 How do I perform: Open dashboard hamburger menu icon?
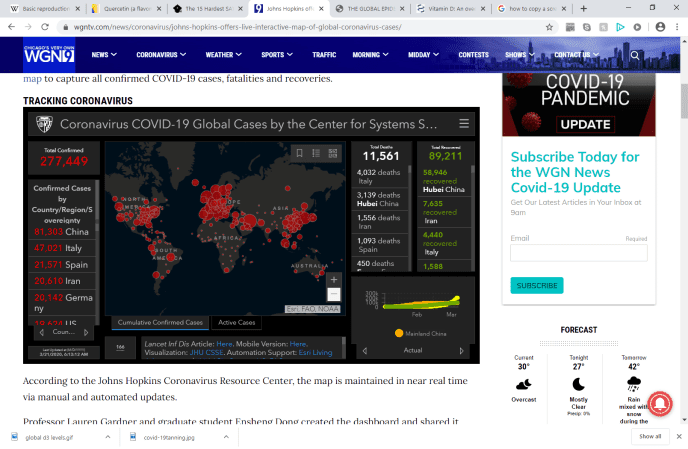(464, 124)
